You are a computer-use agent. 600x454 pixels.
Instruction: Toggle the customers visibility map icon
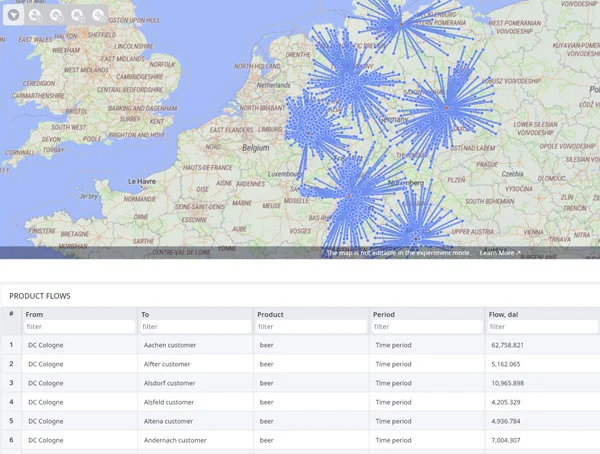click(34, 15)
